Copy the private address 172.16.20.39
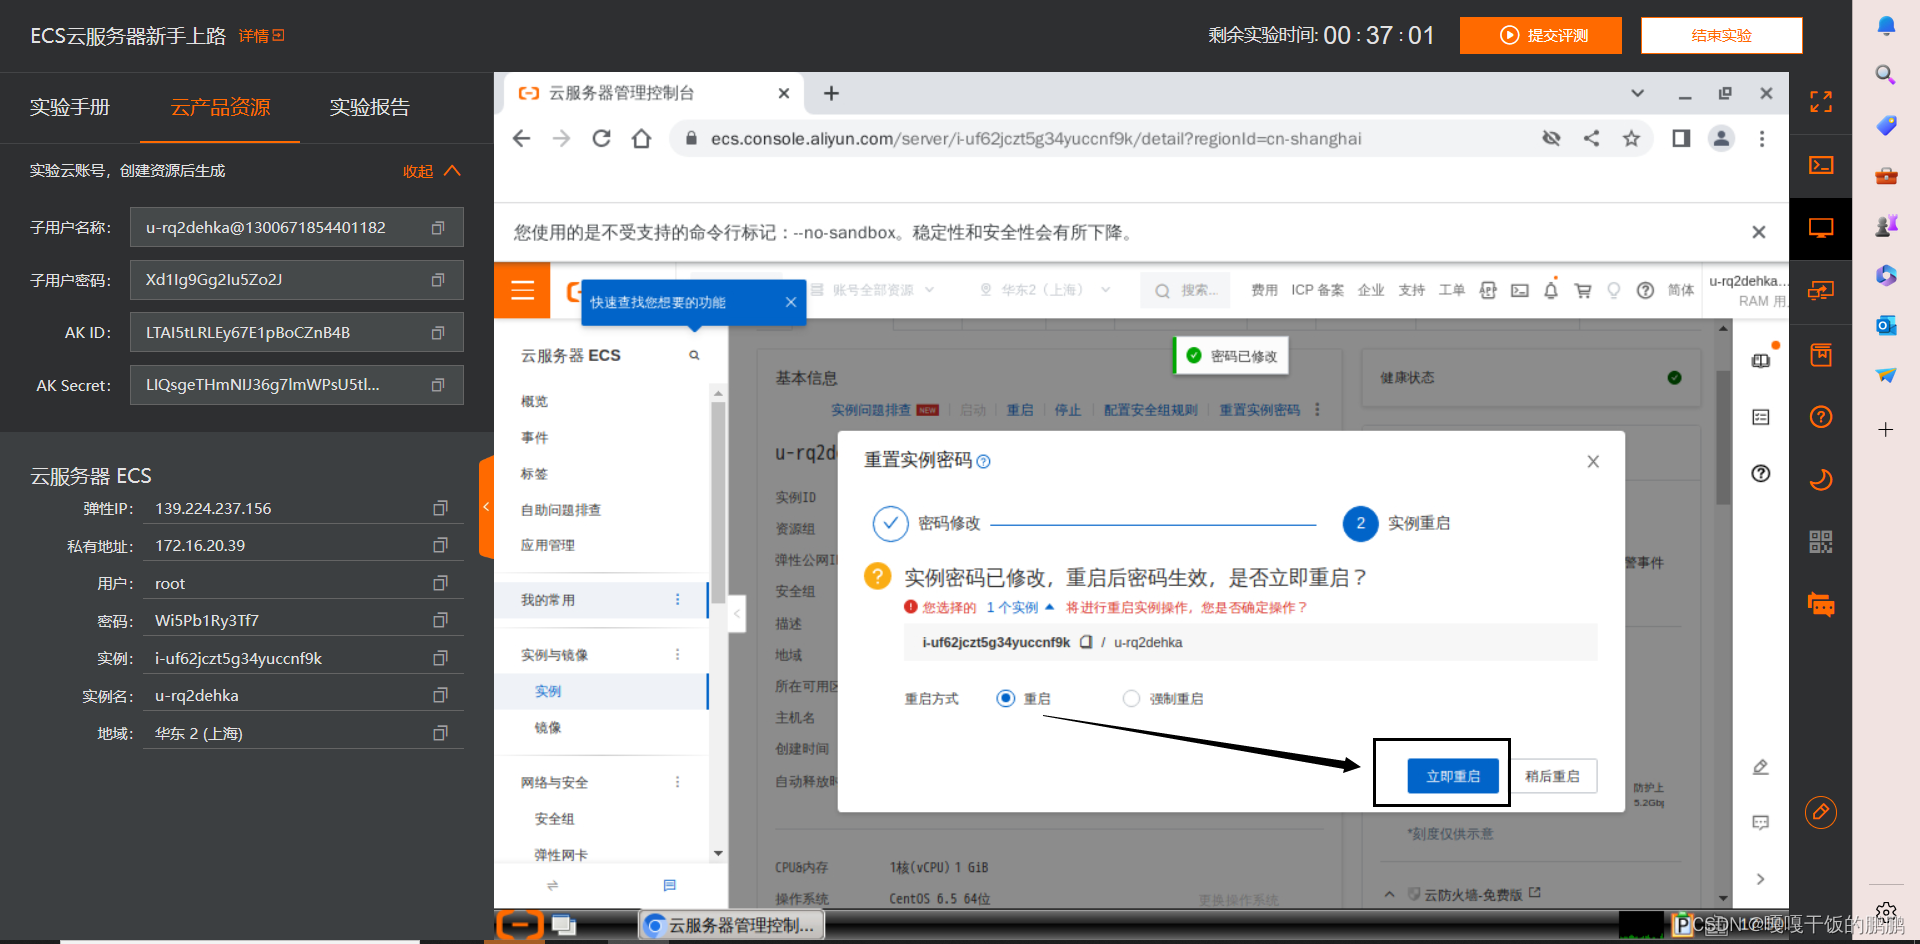This screenshot has width=1920, height=944. pyautogui.click(x=440, y=545)
